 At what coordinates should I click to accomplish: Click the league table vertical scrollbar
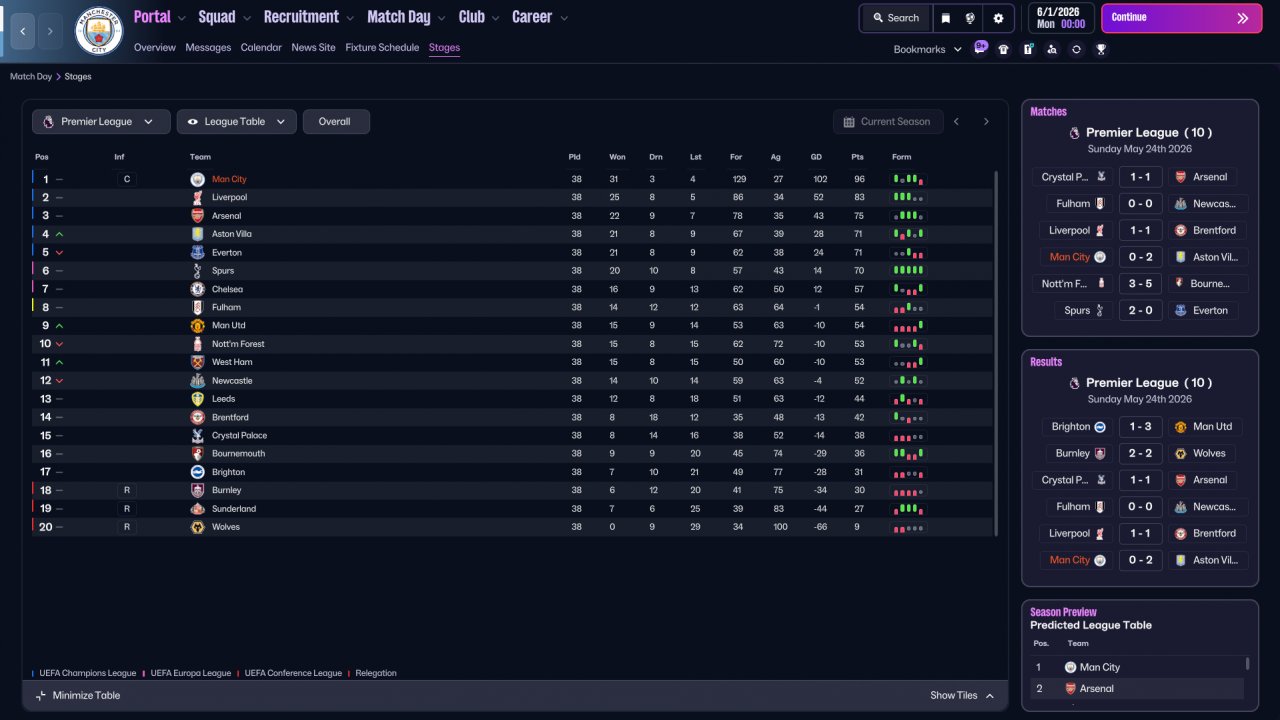point(996,353)
